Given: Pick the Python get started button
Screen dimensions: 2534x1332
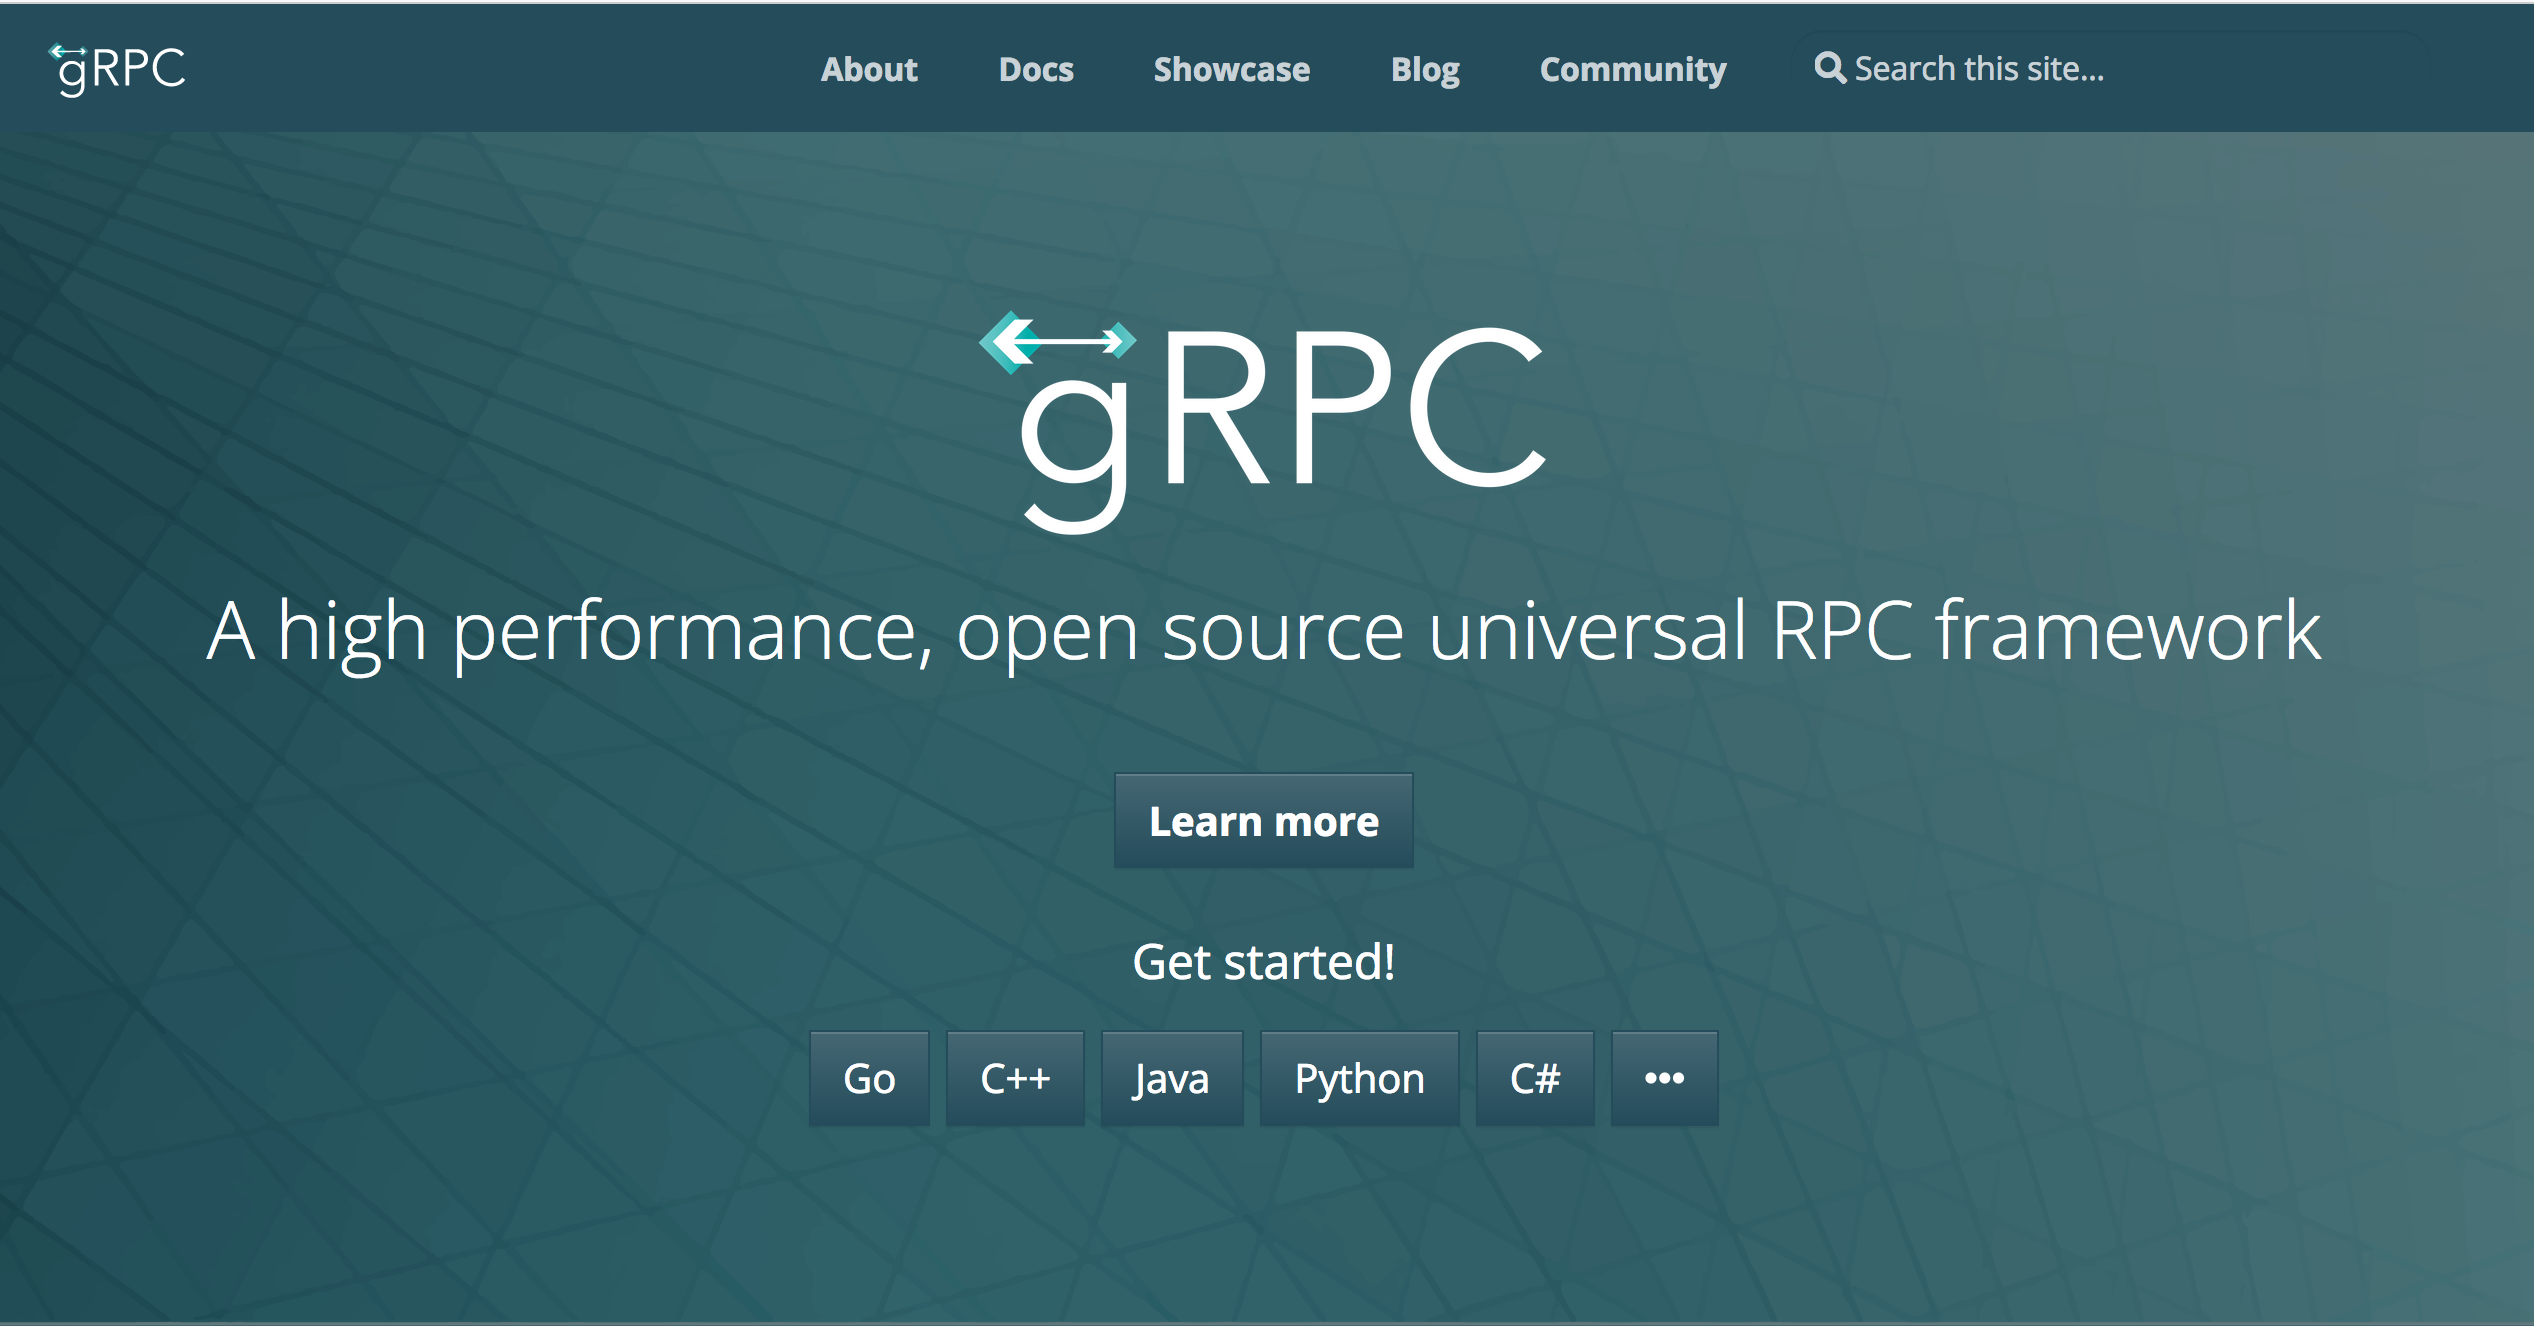Looking at the screenshot, I should (1358, 1079).
